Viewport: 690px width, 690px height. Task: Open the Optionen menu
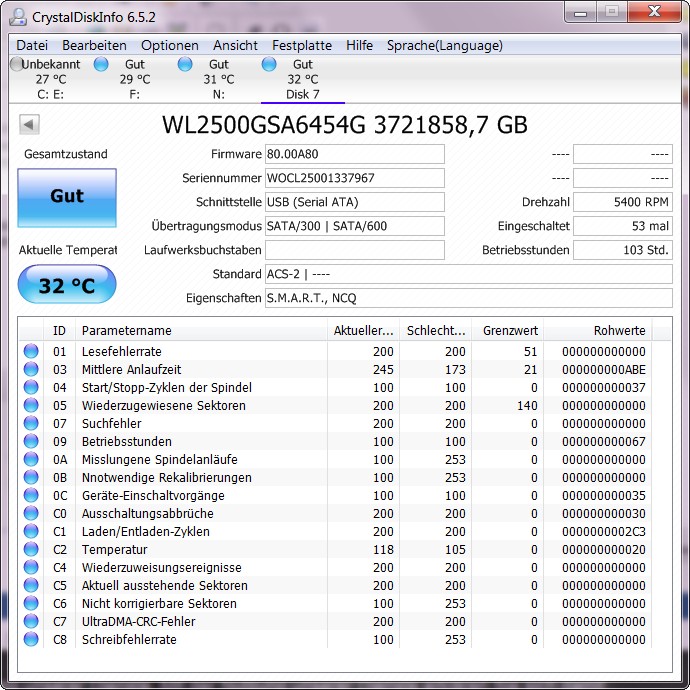click(x=169, y=45)
